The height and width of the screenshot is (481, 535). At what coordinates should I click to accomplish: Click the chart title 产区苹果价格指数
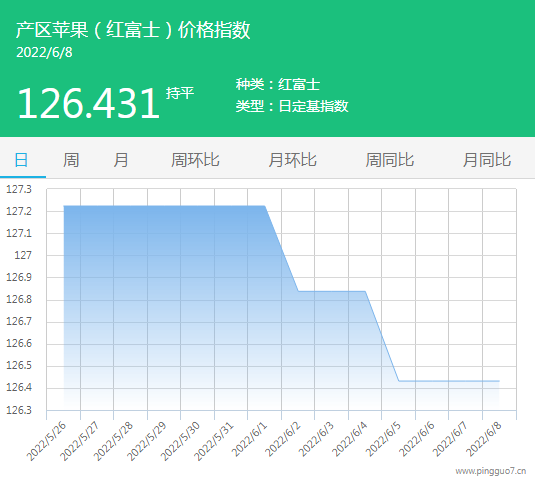click(133, 29)
